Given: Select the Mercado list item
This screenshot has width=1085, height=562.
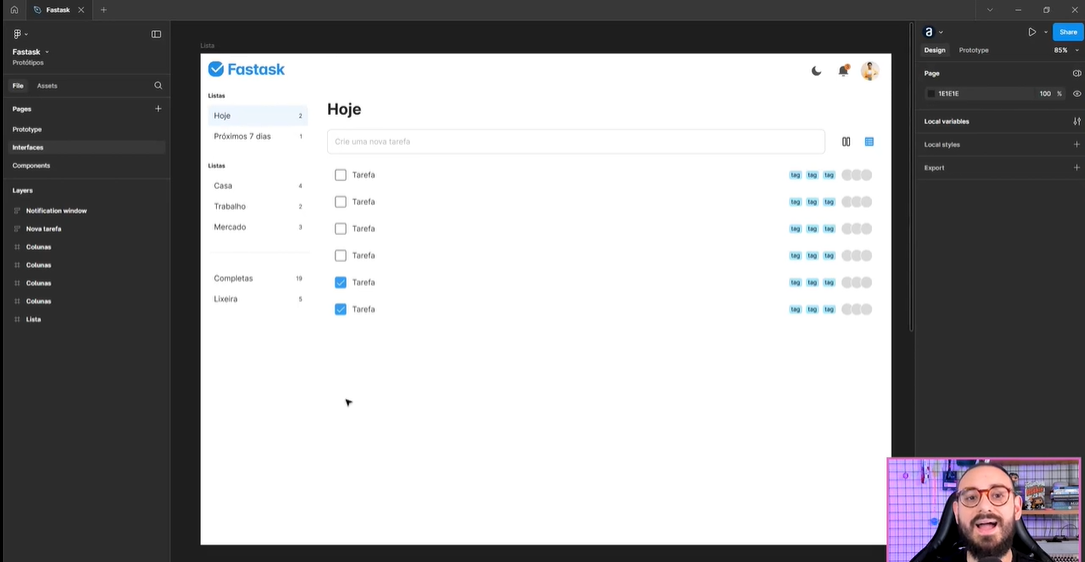Looking at the screenshot, I should tap(257, 227).
